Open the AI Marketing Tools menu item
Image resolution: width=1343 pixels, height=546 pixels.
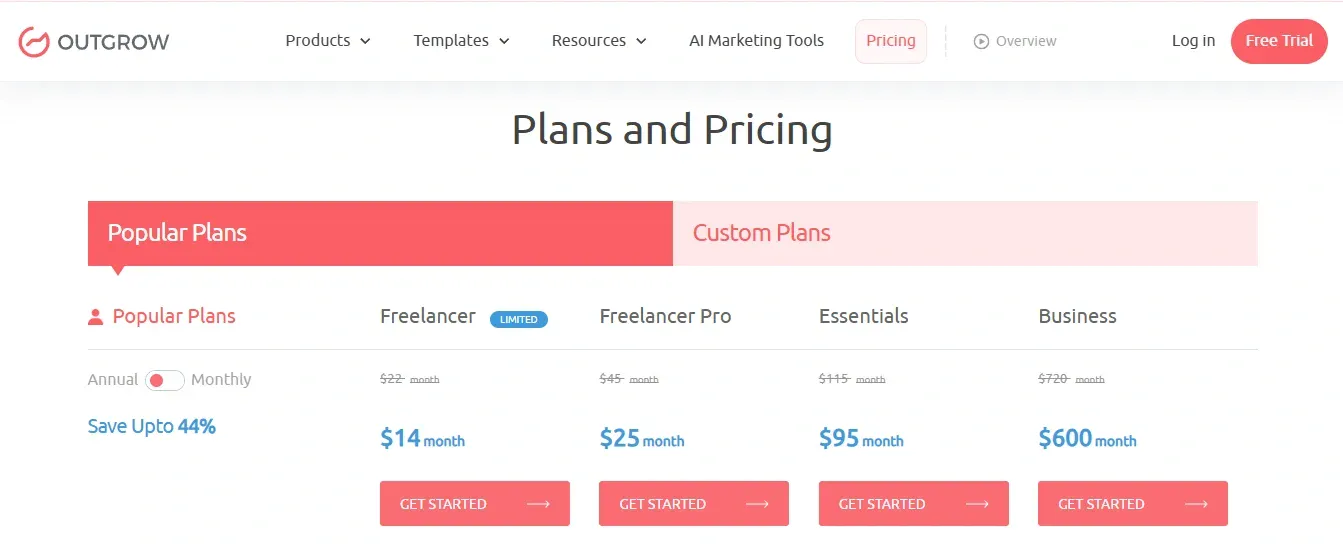point(757,41)
